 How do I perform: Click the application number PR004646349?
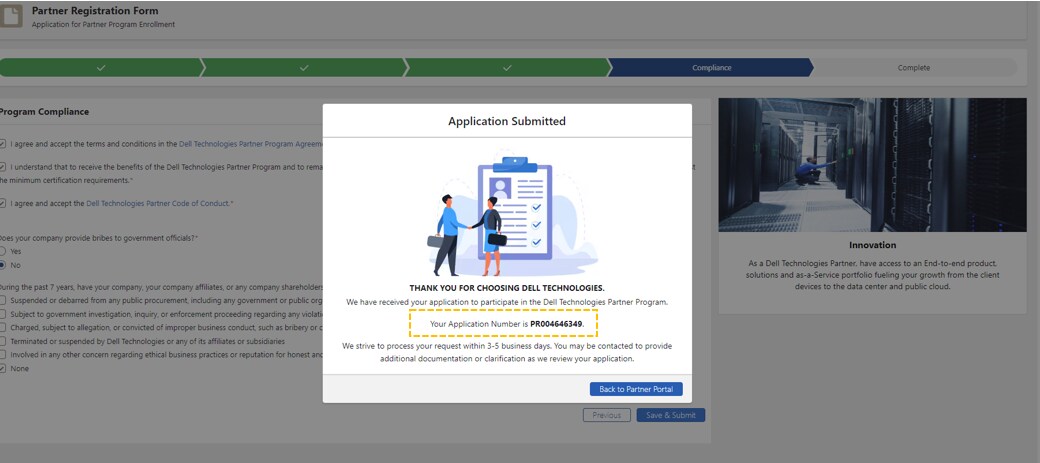(x=556, y=324)
